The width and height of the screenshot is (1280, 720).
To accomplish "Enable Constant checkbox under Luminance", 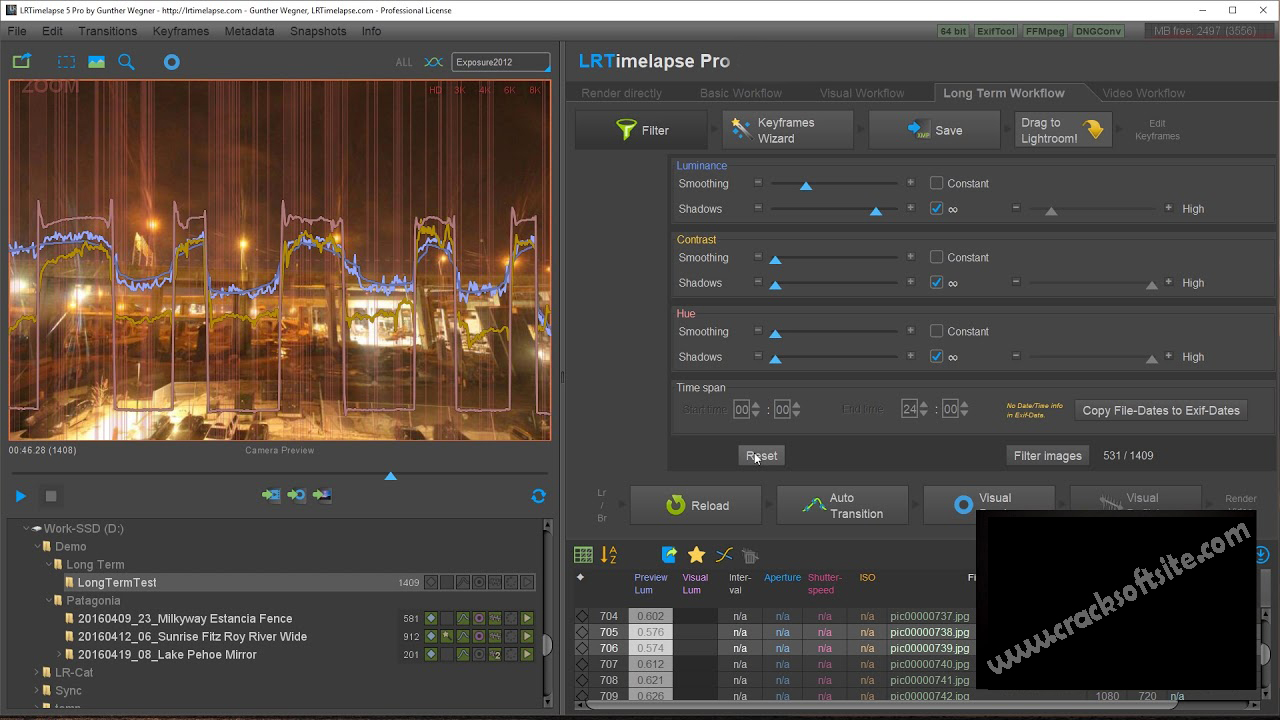I will coord(937,183).
